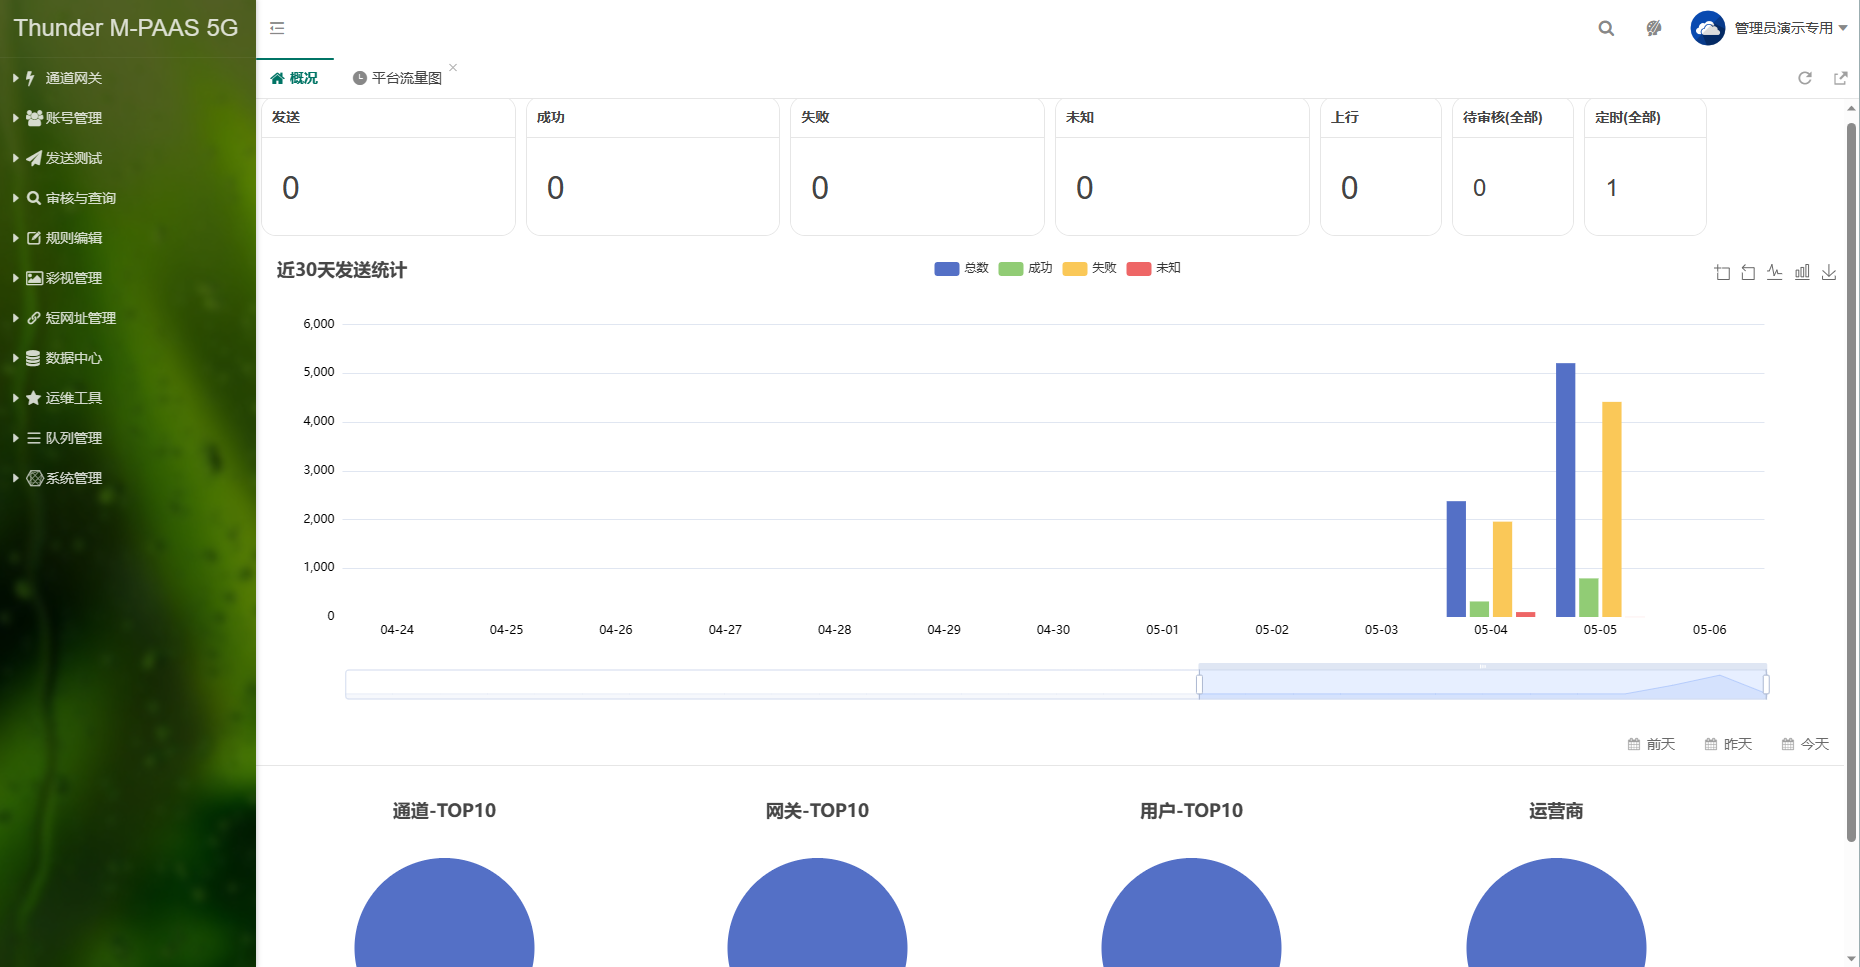Close the 平台流量图 tab
The image size is (1860, 967).
tap(453, 67)
